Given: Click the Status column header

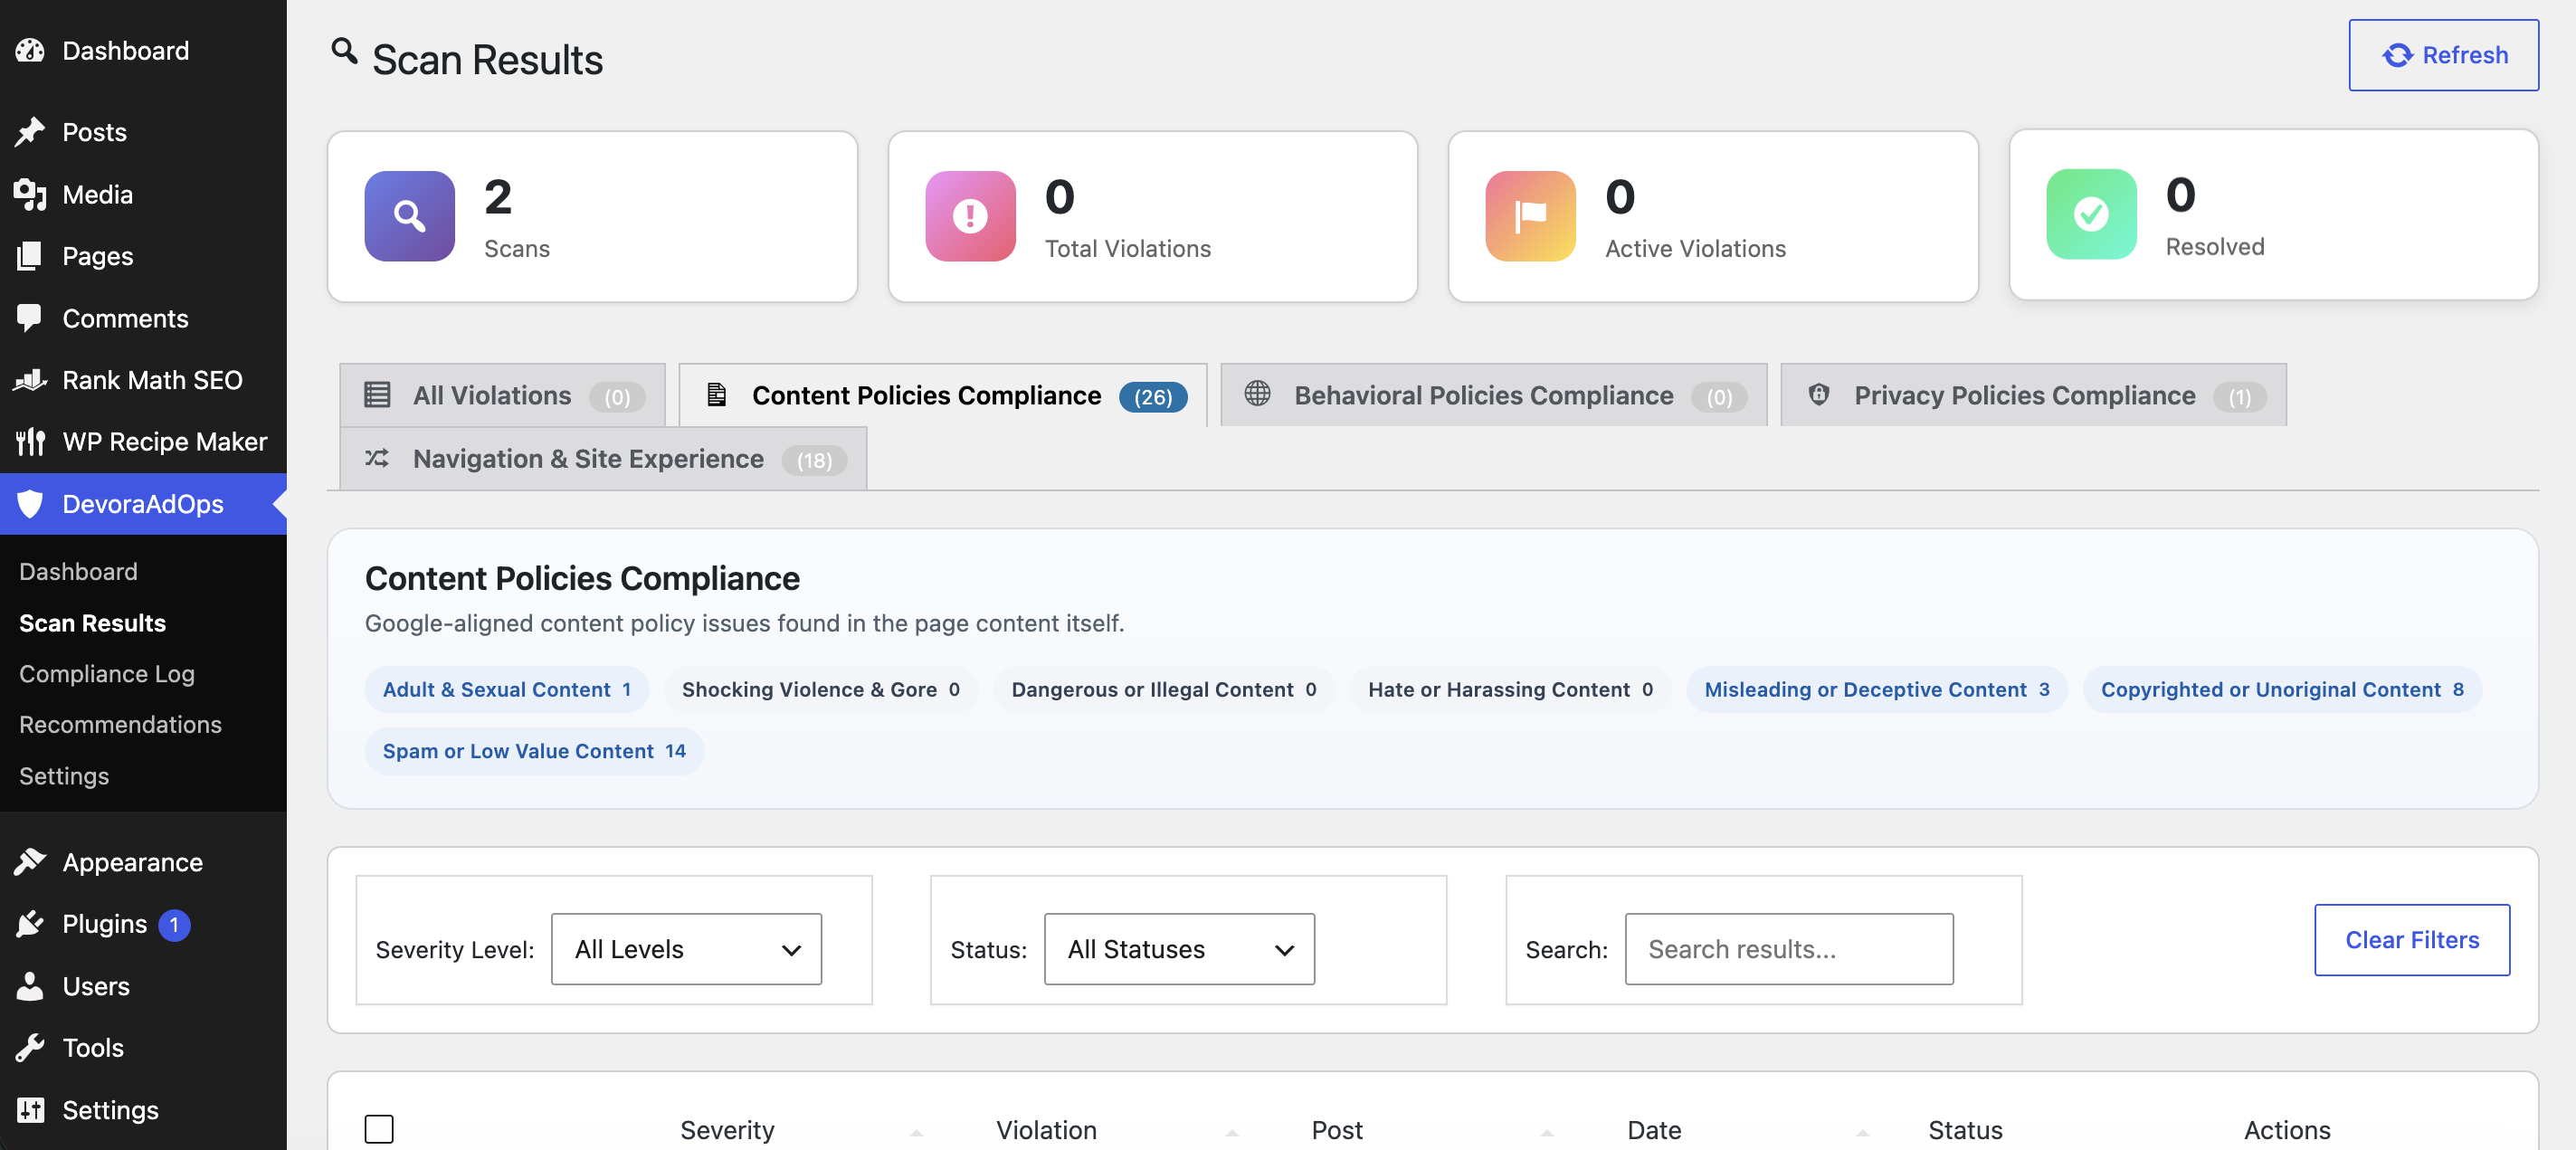Looking at the screenshot, I should coord(1964,1130).
